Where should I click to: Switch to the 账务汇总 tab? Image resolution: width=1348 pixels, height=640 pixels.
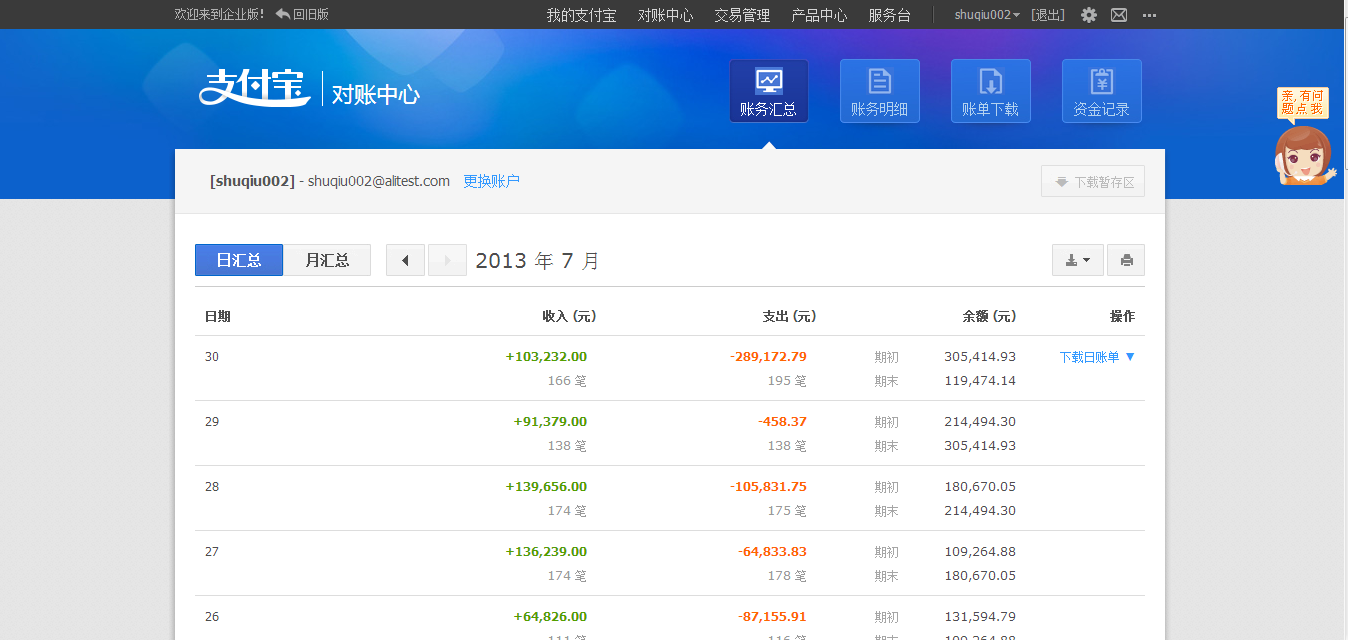pyautogui.click(x=769, y=91)
